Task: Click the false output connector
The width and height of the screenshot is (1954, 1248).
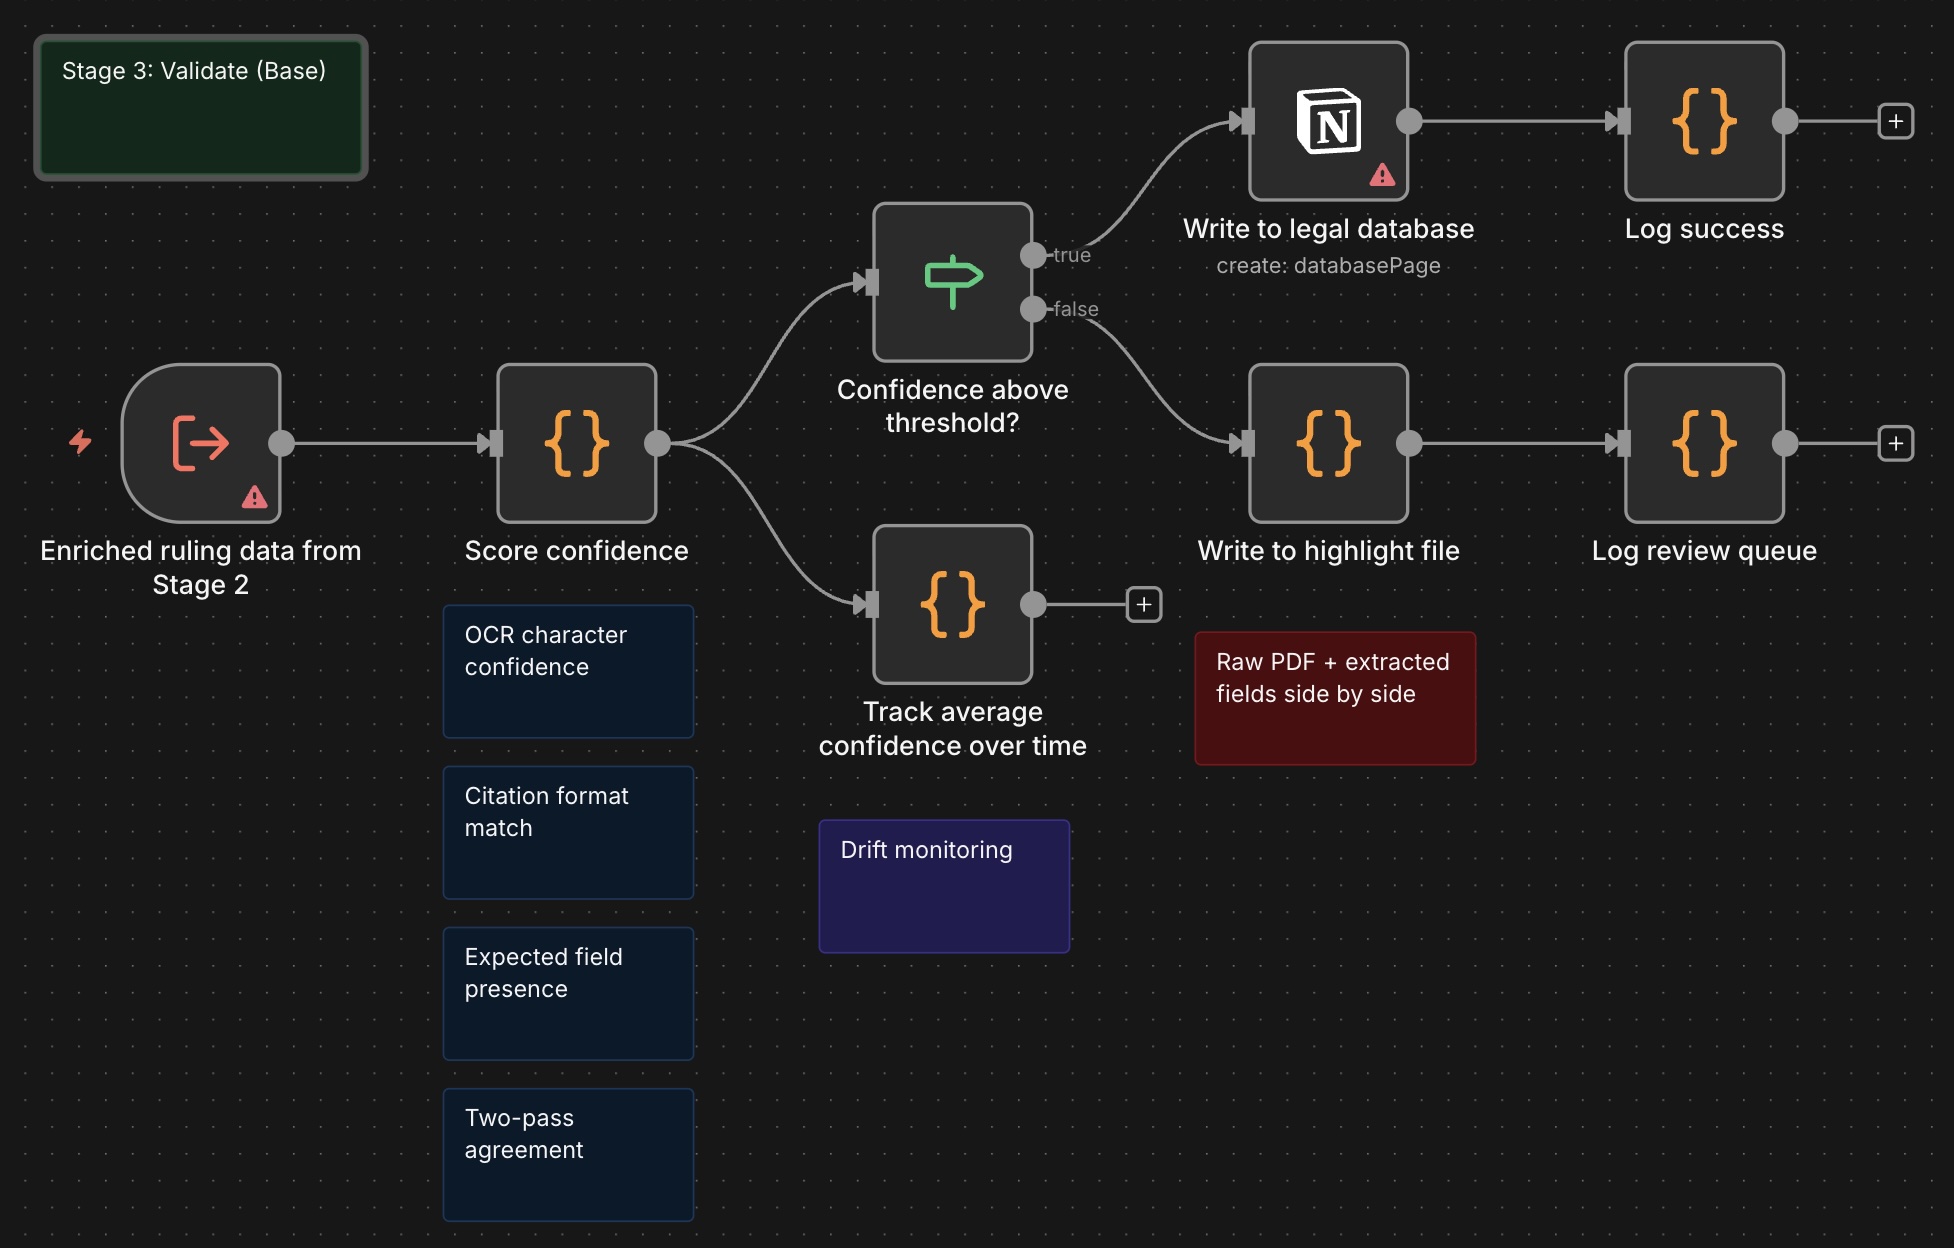Action: (1033, 309)
